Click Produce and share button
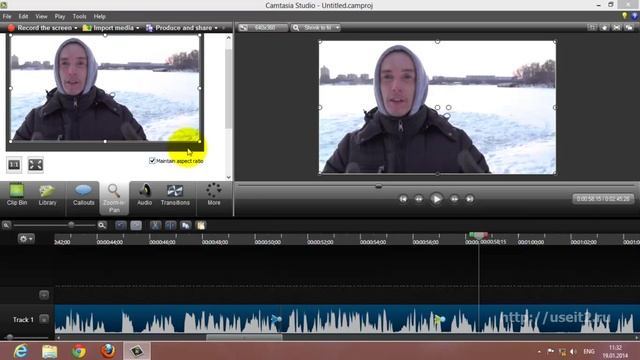The width and height of the screenshot is (640, 360). click(x=179, y=28)
